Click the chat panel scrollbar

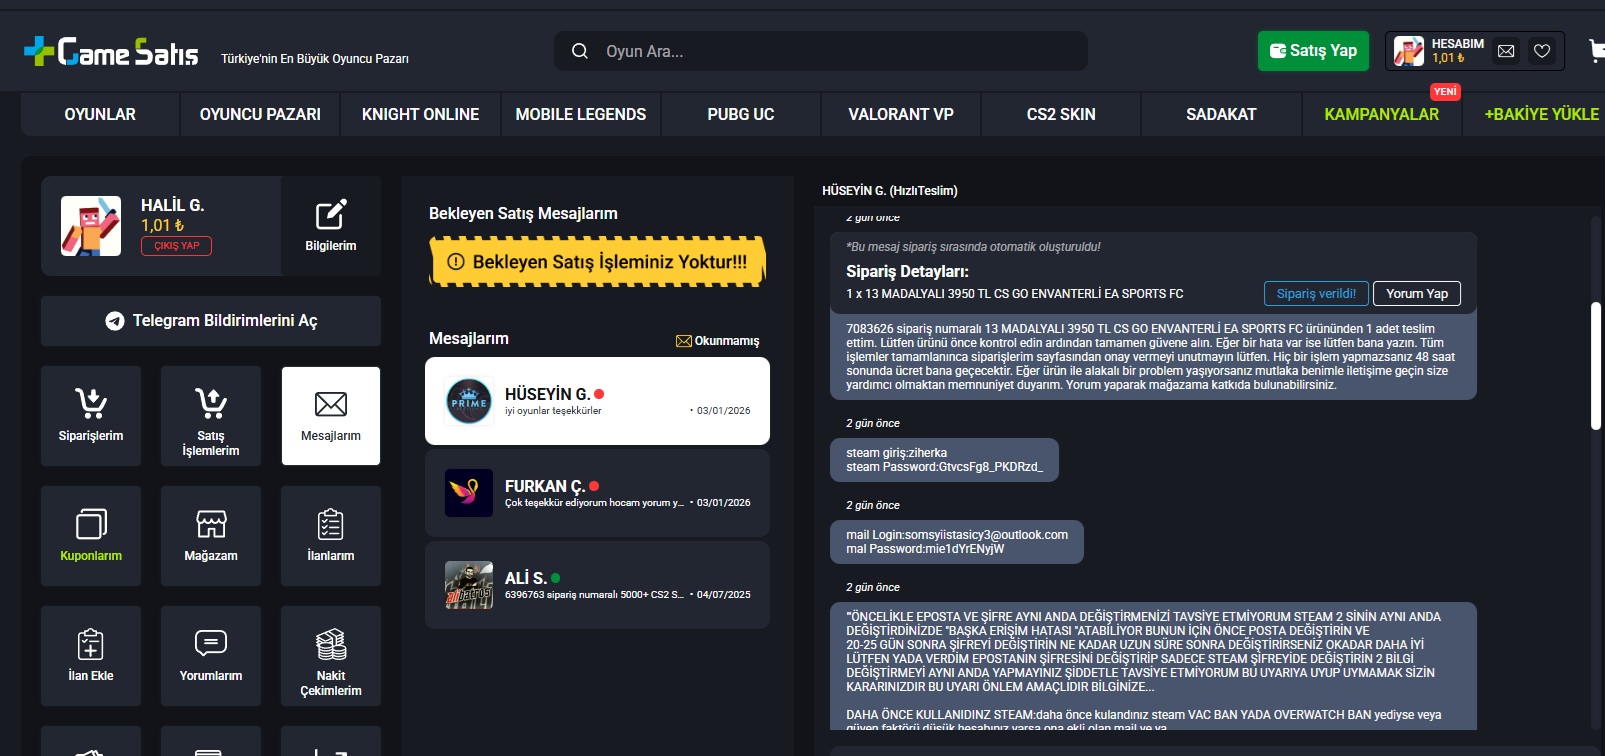[x=1596, y=366]
